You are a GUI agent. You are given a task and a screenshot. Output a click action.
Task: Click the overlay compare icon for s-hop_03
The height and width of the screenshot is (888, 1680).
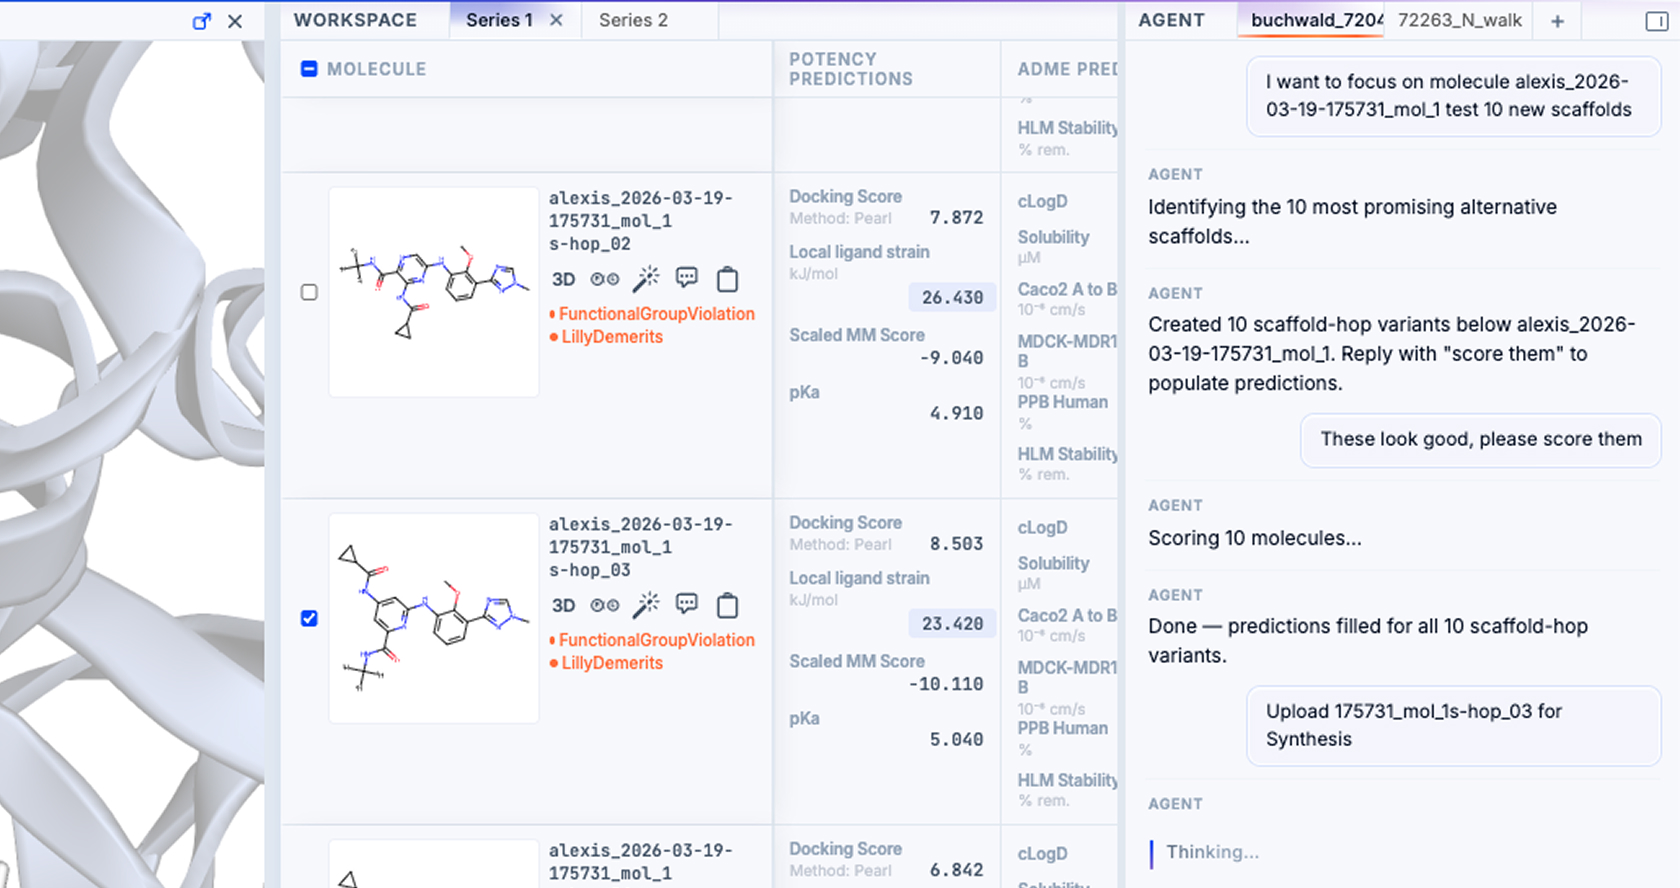(605, 605)
